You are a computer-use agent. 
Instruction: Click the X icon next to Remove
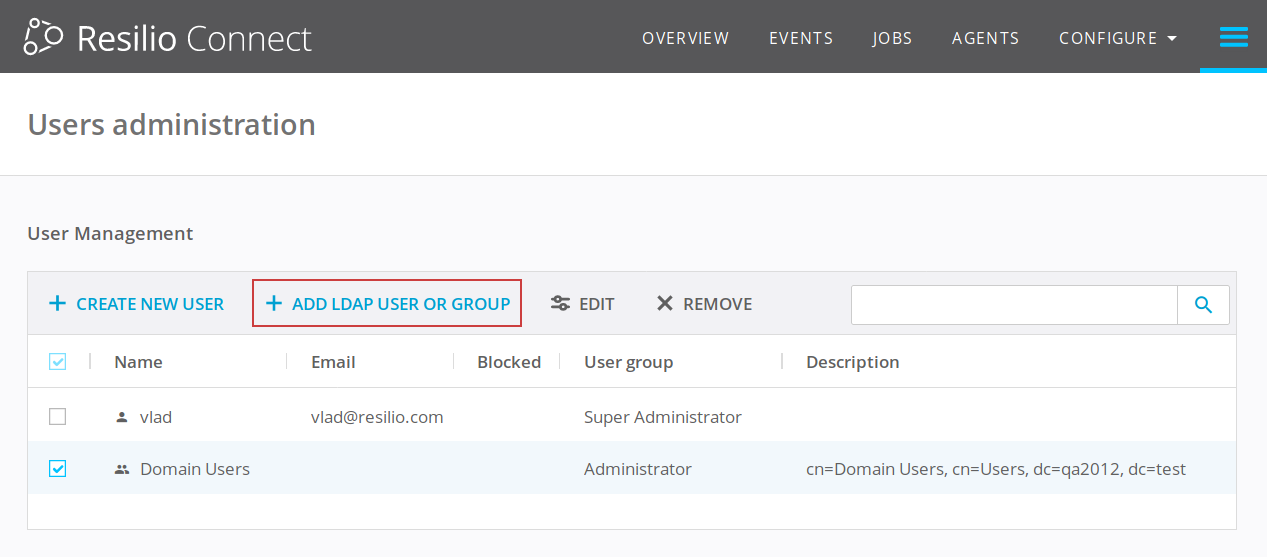(665, 304)
